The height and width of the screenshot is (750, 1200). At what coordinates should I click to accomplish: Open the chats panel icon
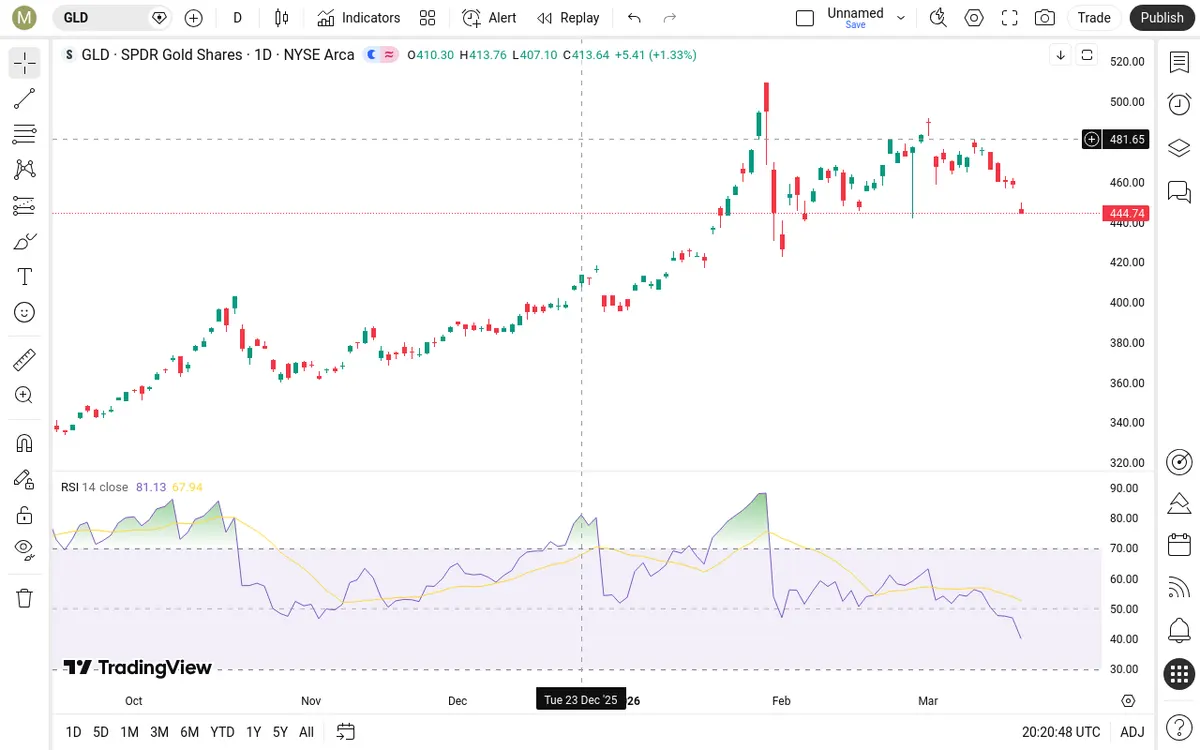[x=1179, y=191]
